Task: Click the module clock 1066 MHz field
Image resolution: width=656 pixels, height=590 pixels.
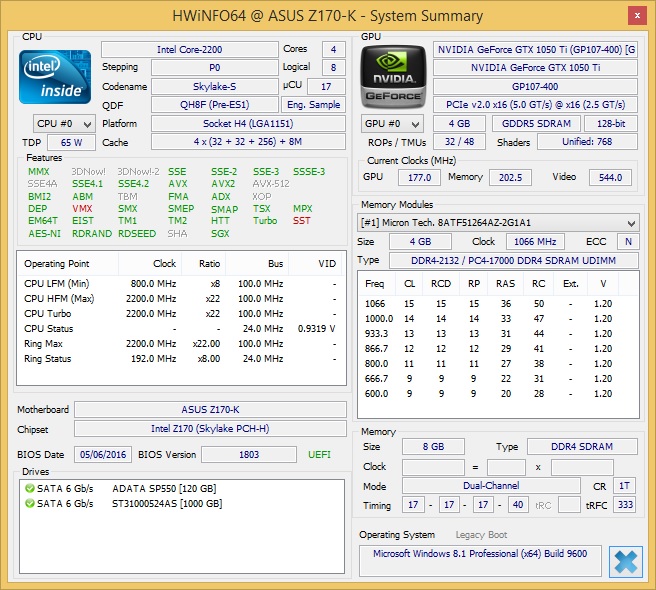Action: (x=535, y=242)
